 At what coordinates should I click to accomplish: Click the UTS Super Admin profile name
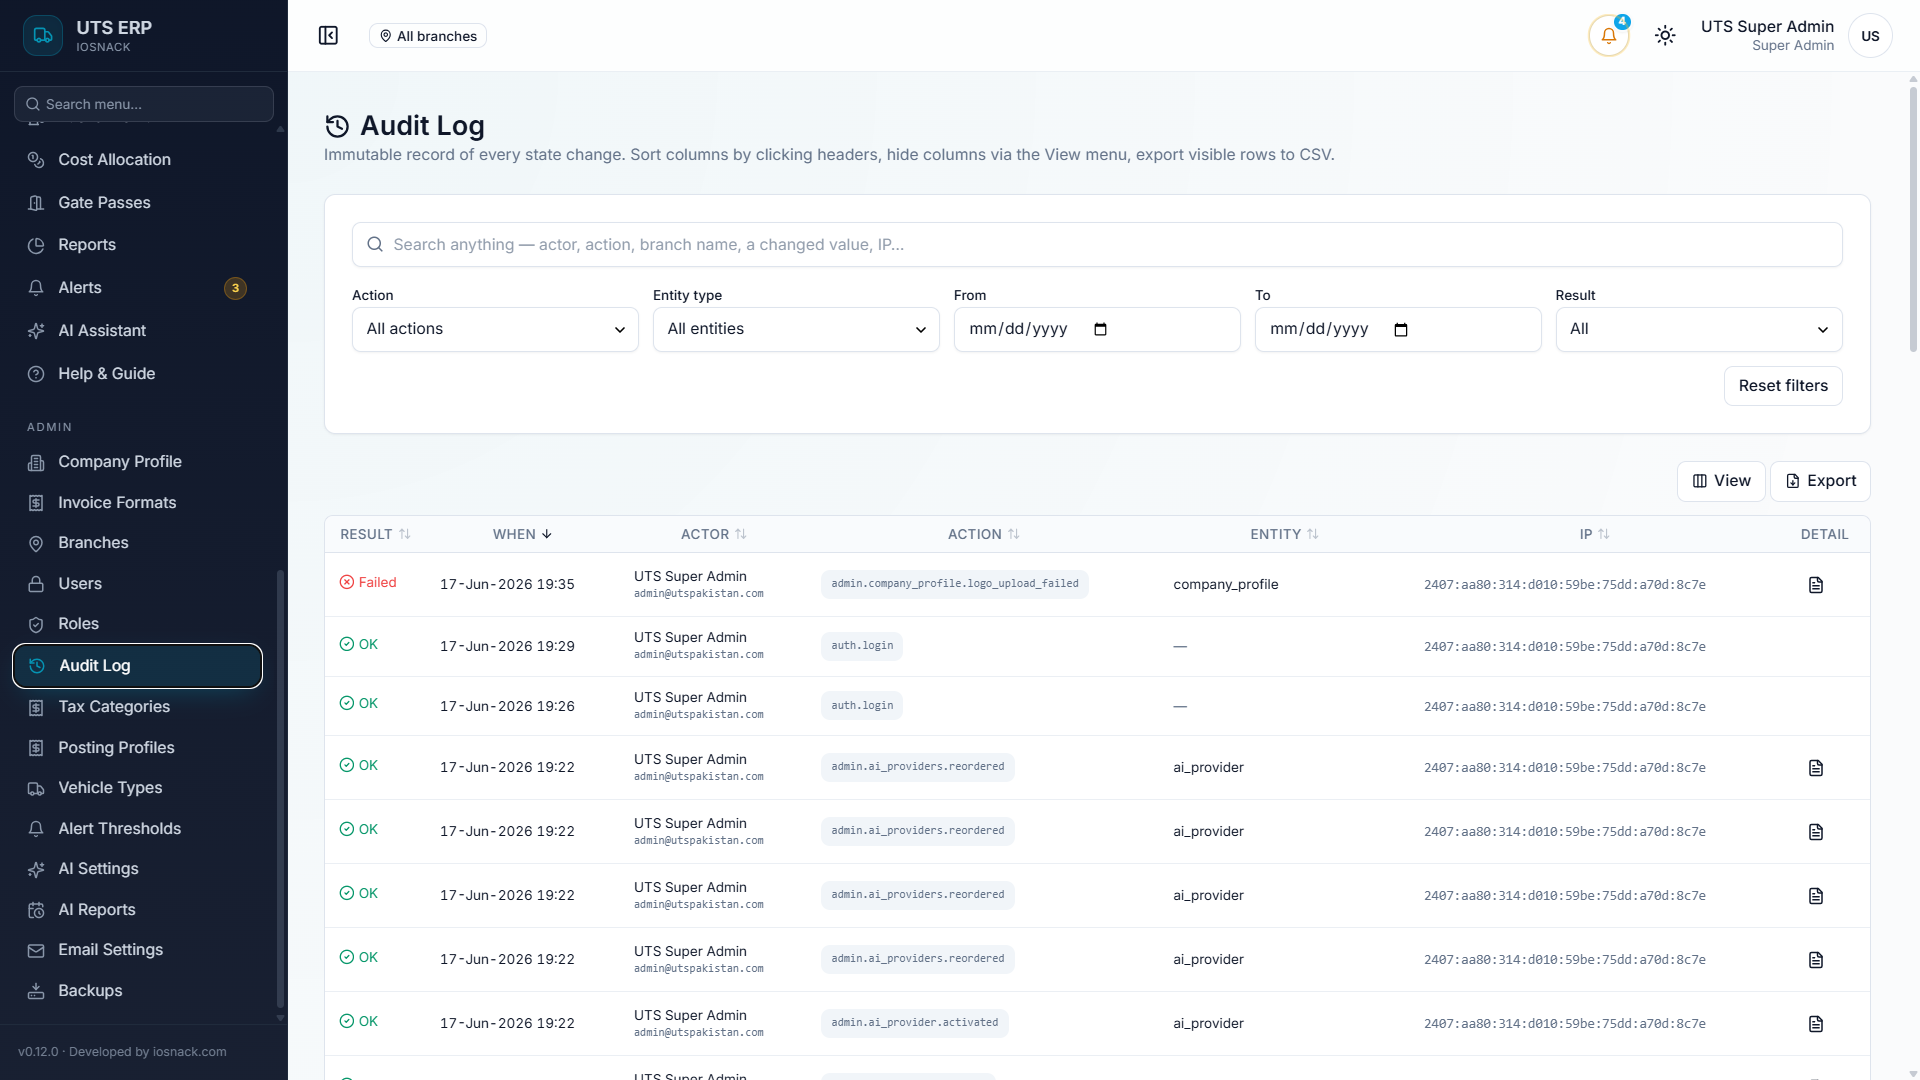(1767, 27)
